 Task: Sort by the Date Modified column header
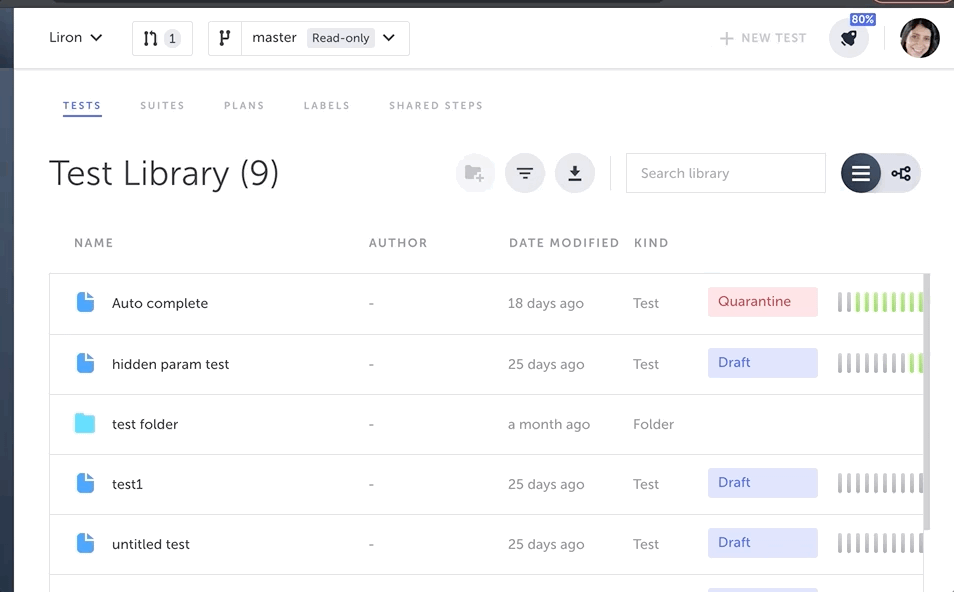pos(564,243)
